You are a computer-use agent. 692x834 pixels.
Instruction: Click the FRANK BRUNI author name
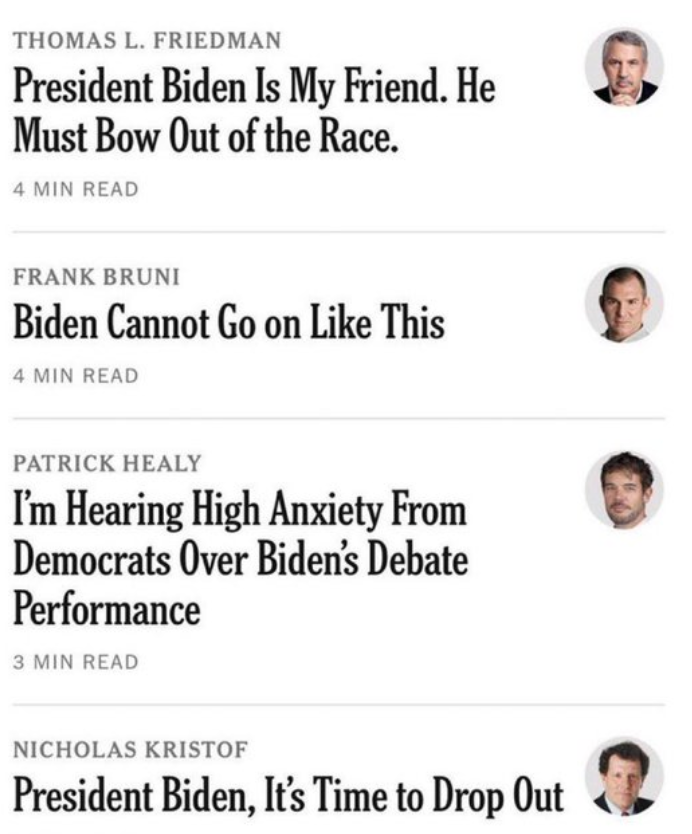click(x=96, y=277)
